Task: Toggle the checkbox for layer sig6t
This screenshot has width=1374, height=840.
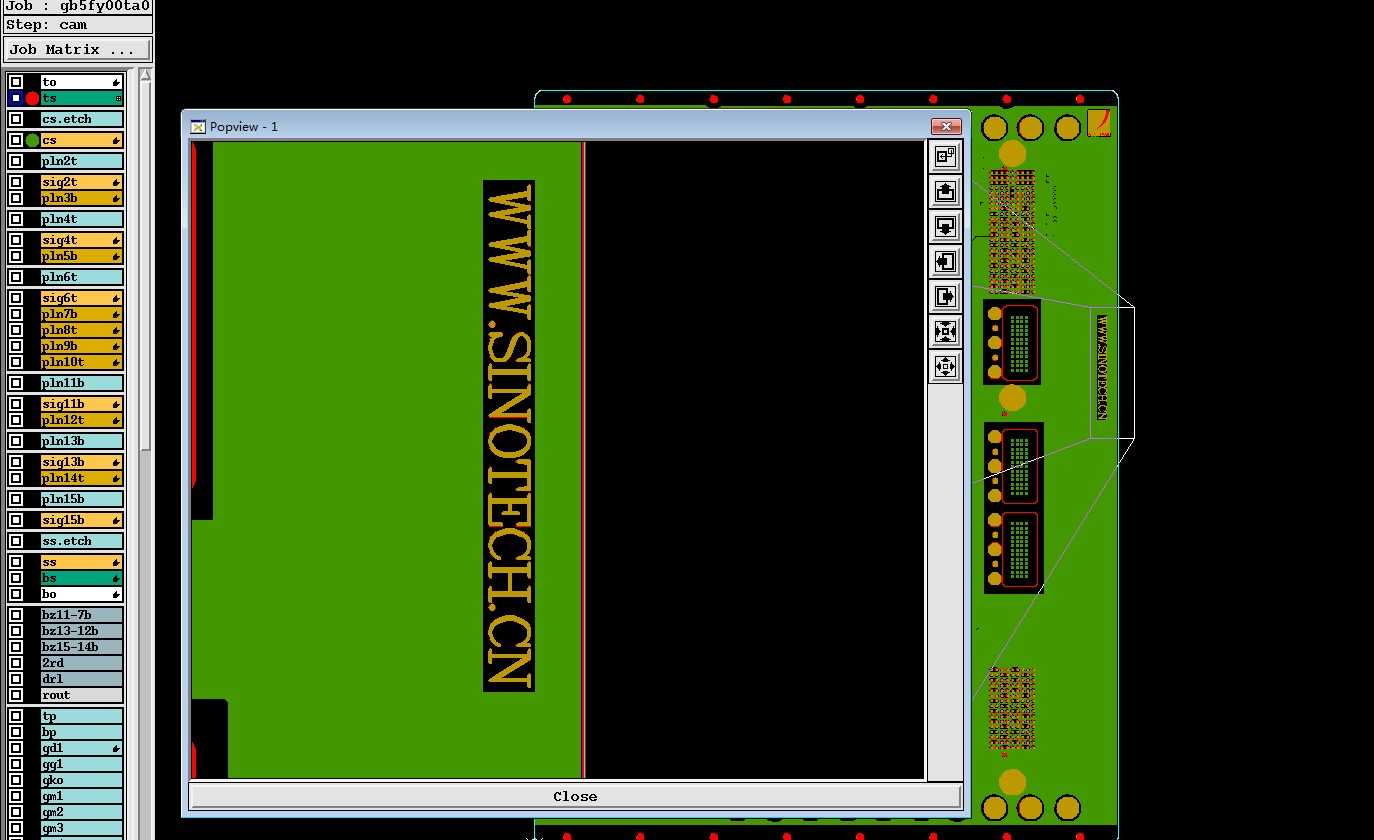Action: coord(16,298)
